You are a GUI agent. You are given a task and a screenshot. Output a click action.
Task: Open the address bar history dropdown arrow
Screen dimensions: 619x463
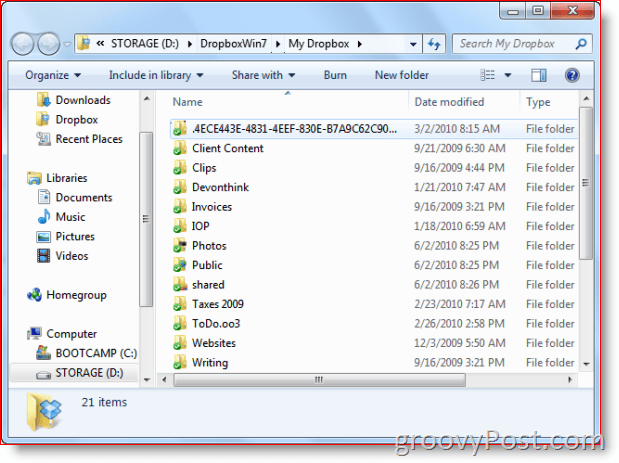pyautogui.click(x=413, y=44)
